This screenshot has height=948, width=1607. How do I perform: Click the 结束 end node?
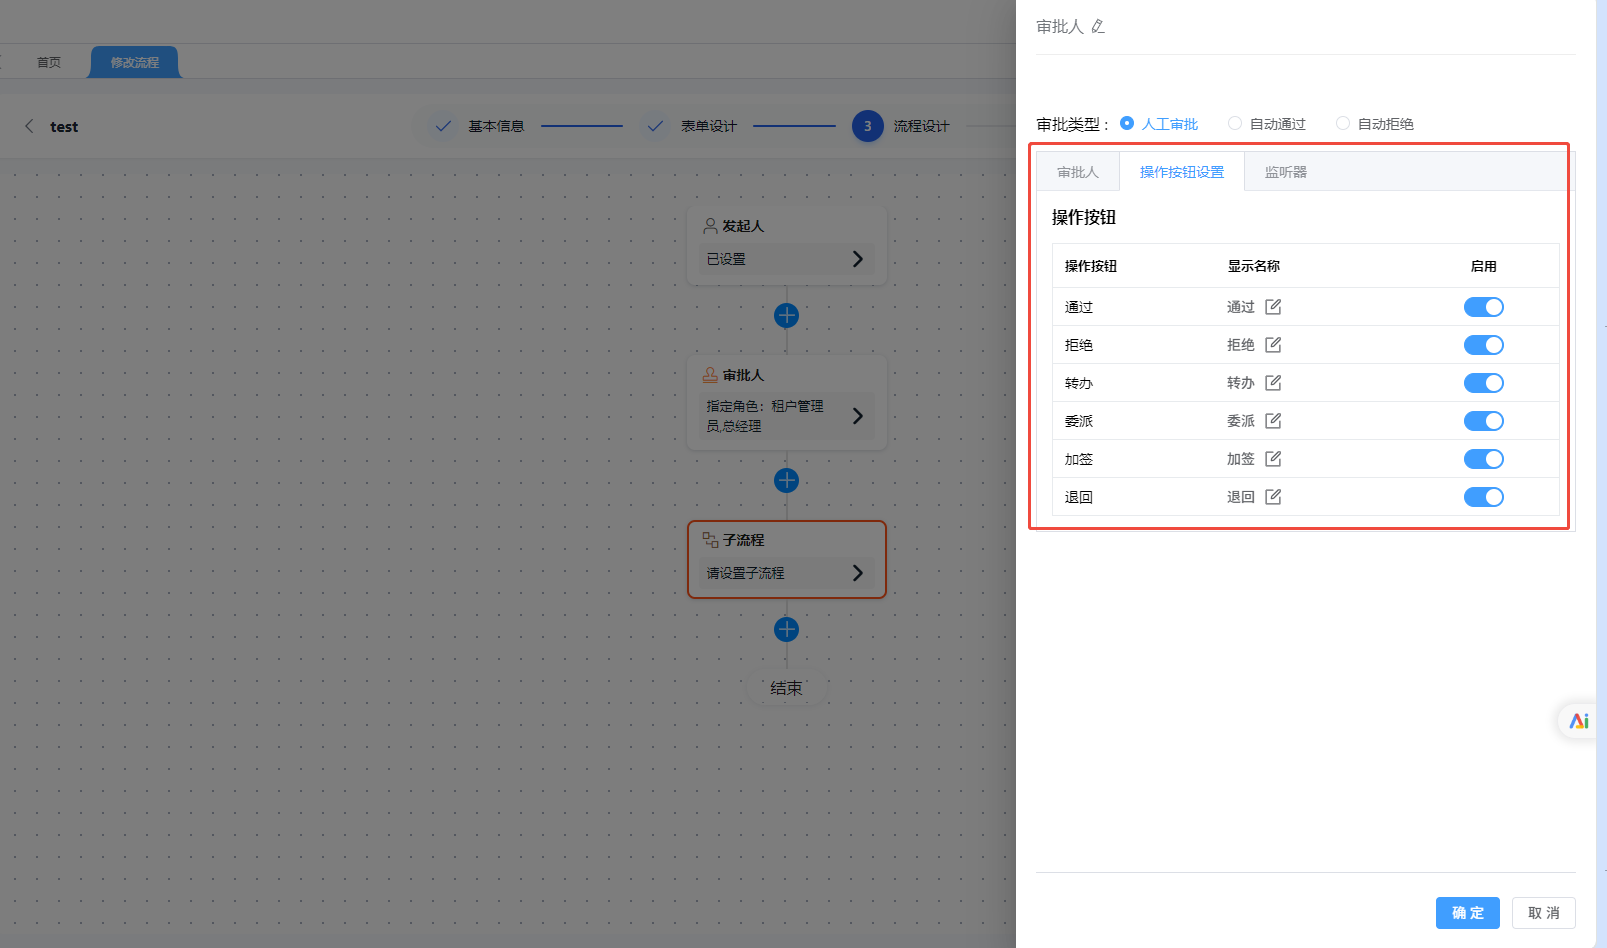pos(787,688)
